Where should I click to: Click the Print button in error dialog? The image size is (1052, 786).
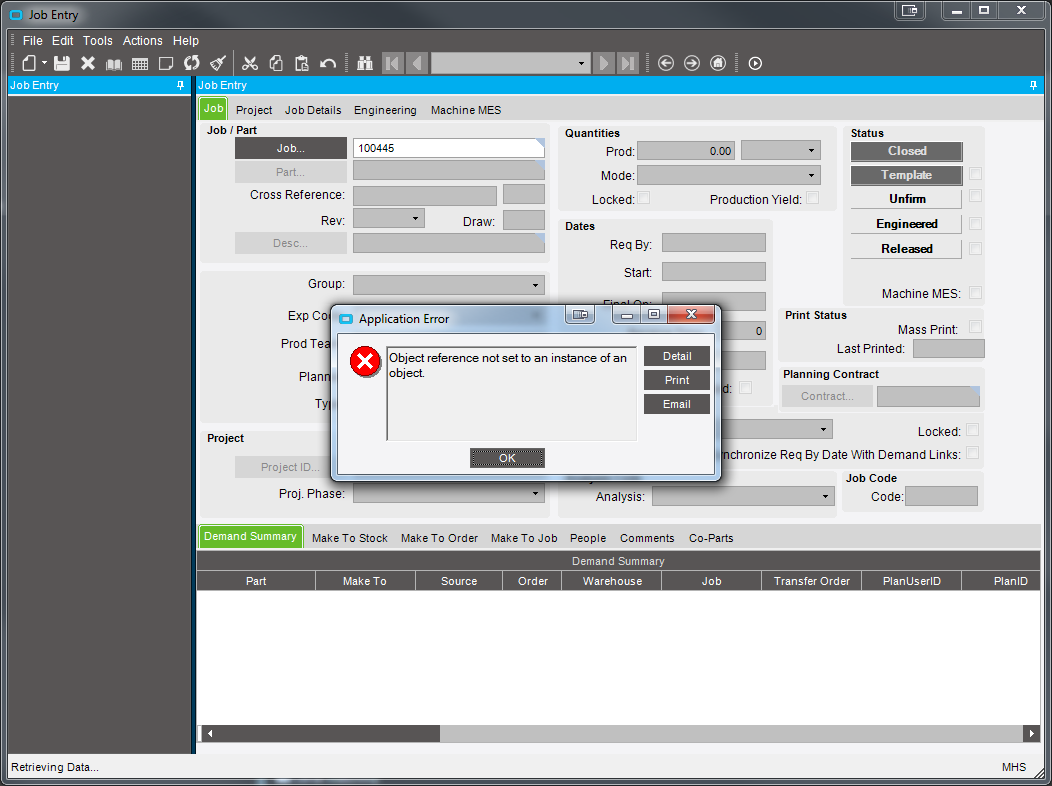click(677, 380)
